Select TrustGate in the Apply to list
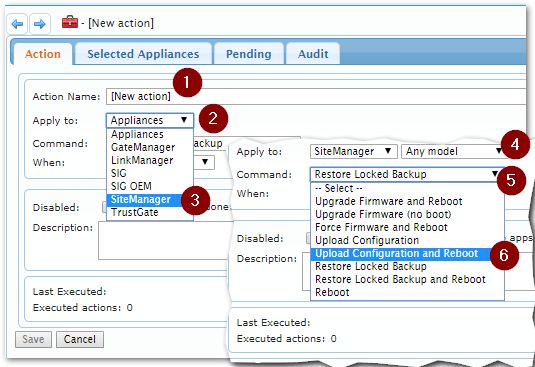Screen dimensions: 535x367 150,212
